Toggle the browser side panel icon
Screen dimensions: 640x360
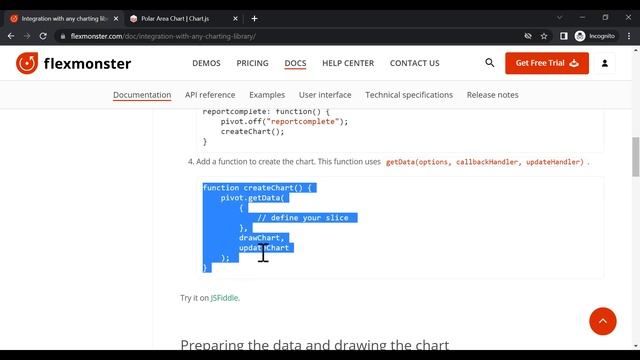(564, 36)
